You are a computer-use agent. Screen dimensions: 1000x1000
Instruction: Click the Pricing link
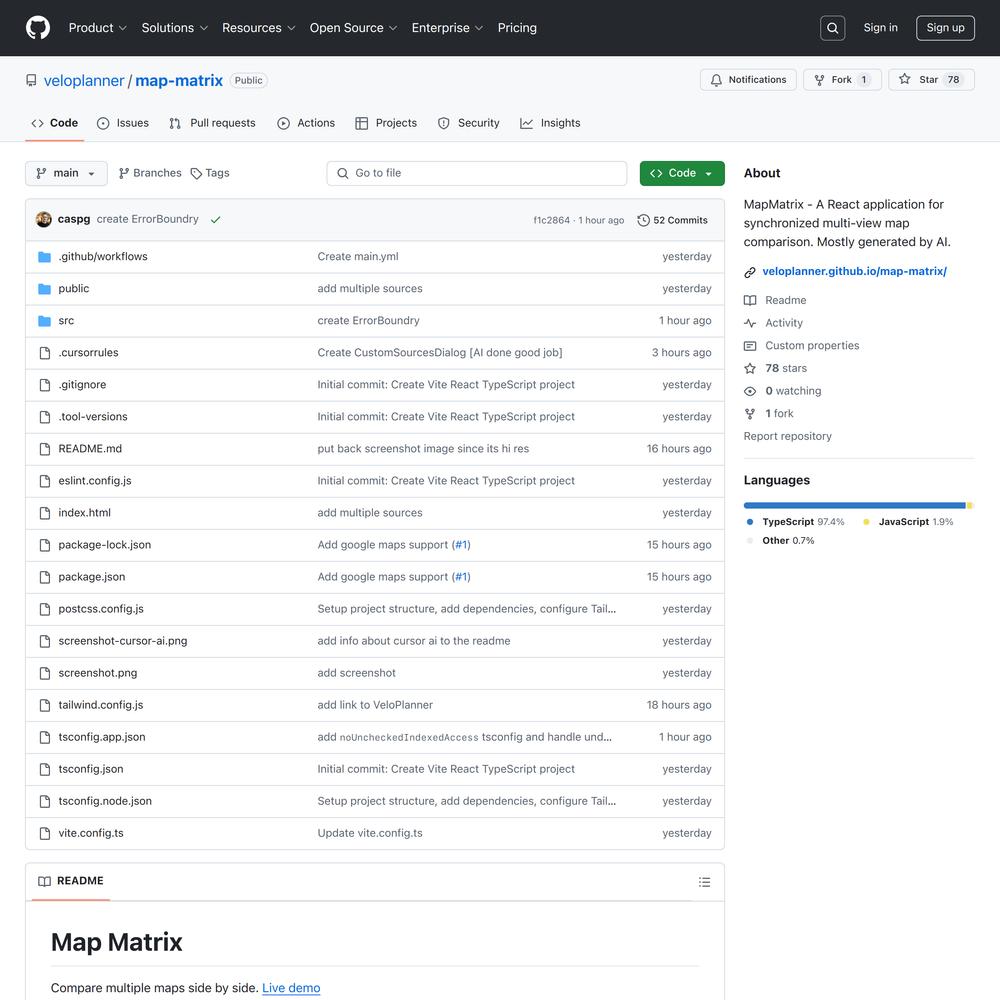517,28
